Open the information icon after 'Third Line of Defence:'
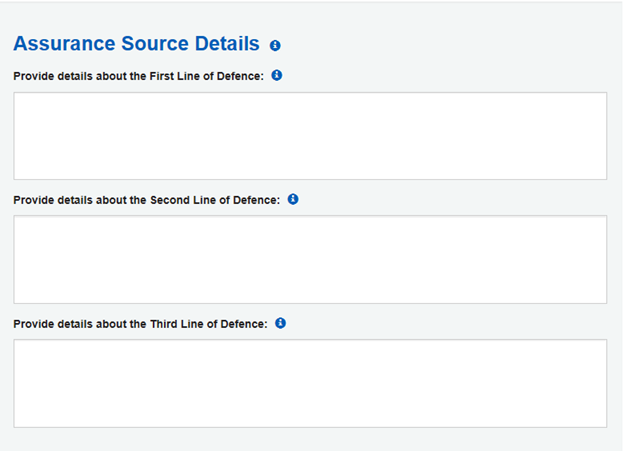 [281, 323]
